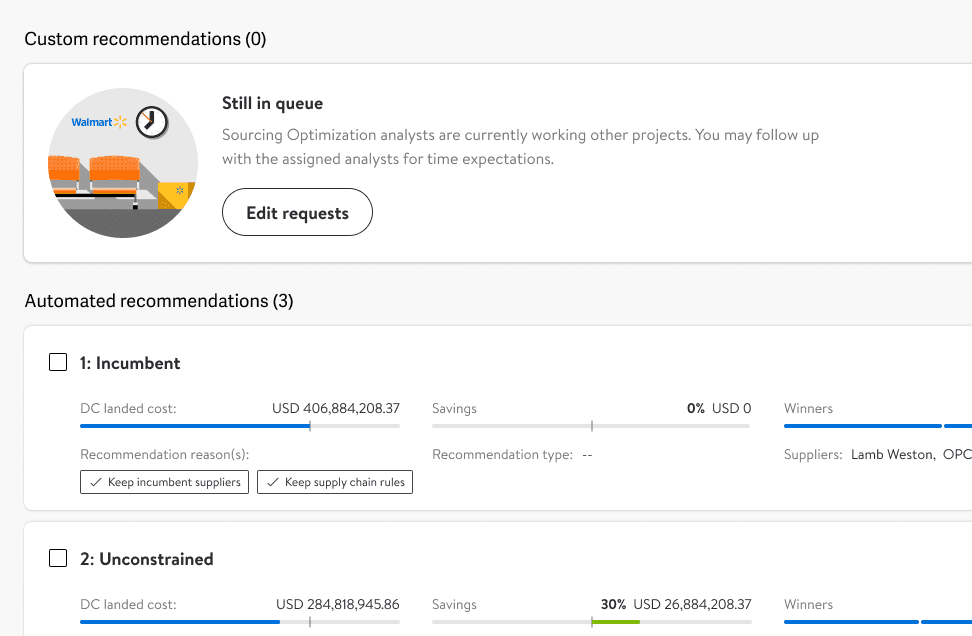Click the Keep supply chain rules tag
Viewport: 972px width, 636px height.
(x=335, y=482)
